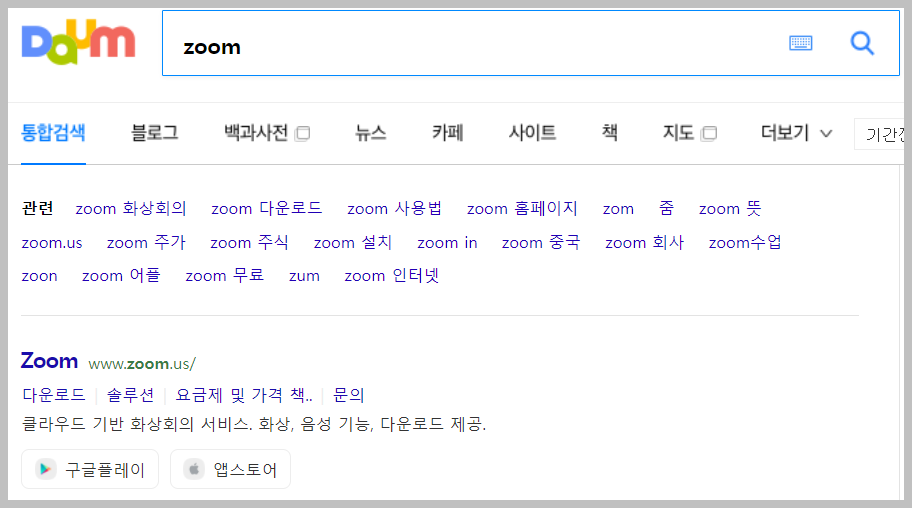Viewport: 912px width, 508px height.
Task: Click related search zoom 홈페이지
Action: tap(522, 208)
